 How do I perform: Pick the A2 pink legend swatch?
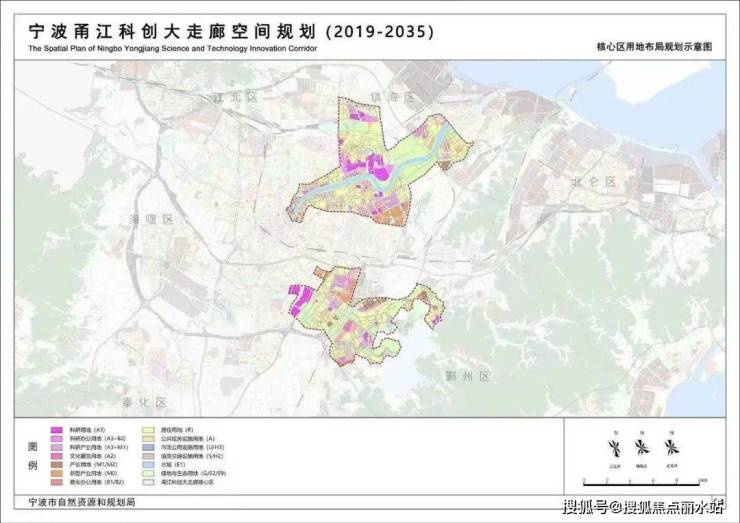coord(57,456)
